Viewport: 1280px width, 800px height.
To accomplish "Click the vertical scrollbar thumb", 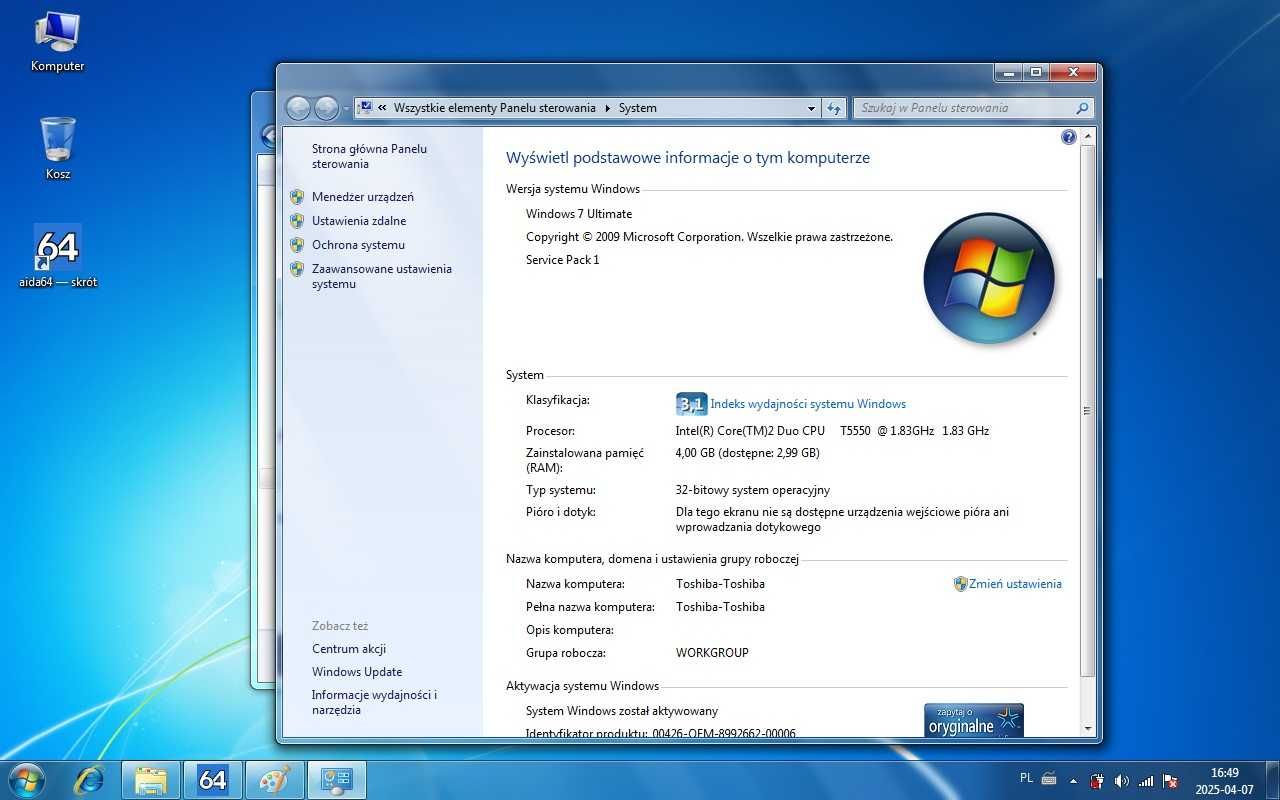I will point(1088,410).
